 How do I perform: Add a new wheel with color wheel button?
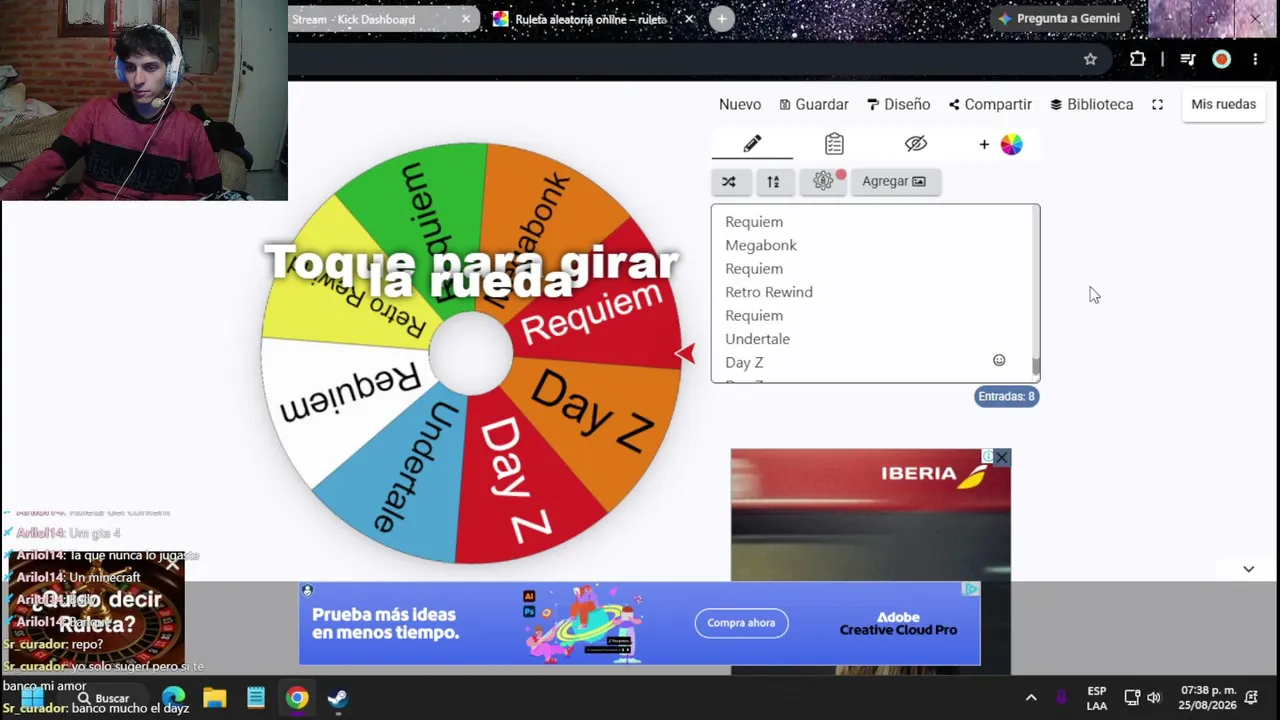pos(1001,145)
